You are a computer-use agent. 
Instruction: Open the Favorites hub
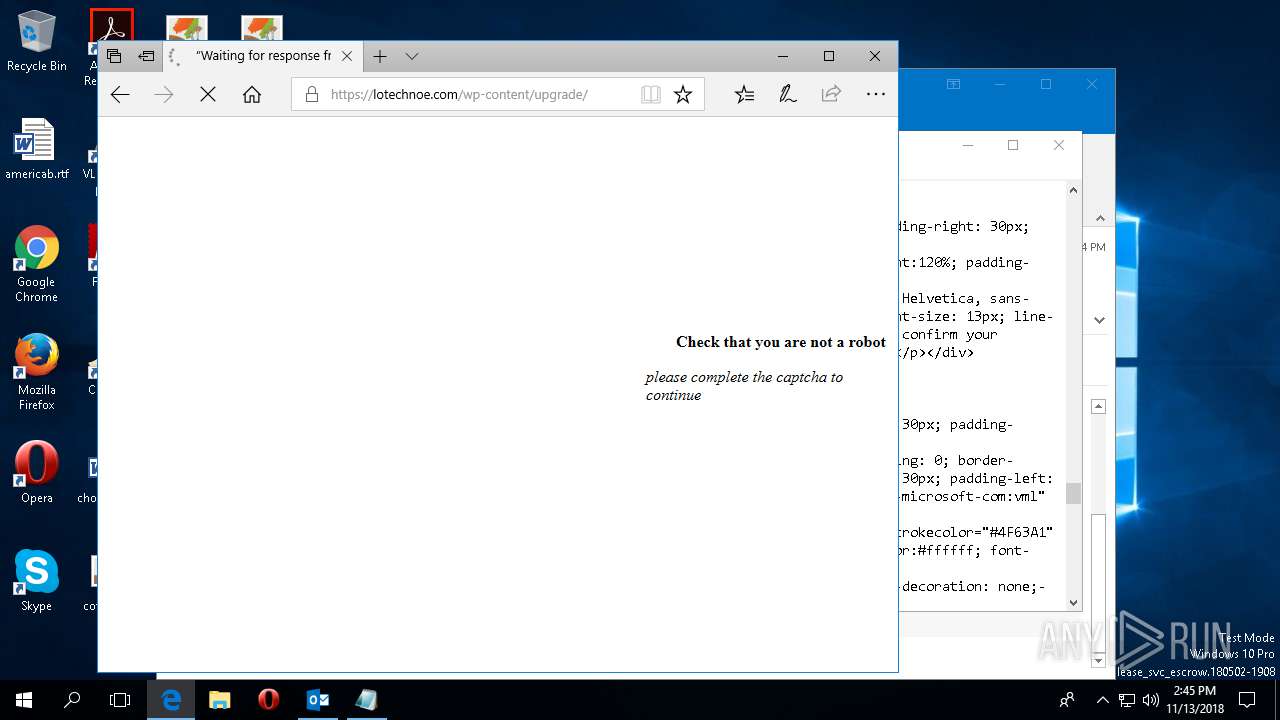tap(744, 94)
